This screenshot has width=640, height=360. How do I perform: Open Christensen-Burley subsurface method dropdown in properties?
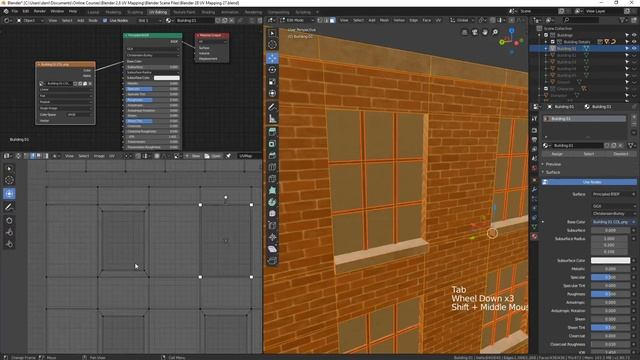(x=614, y=213)
